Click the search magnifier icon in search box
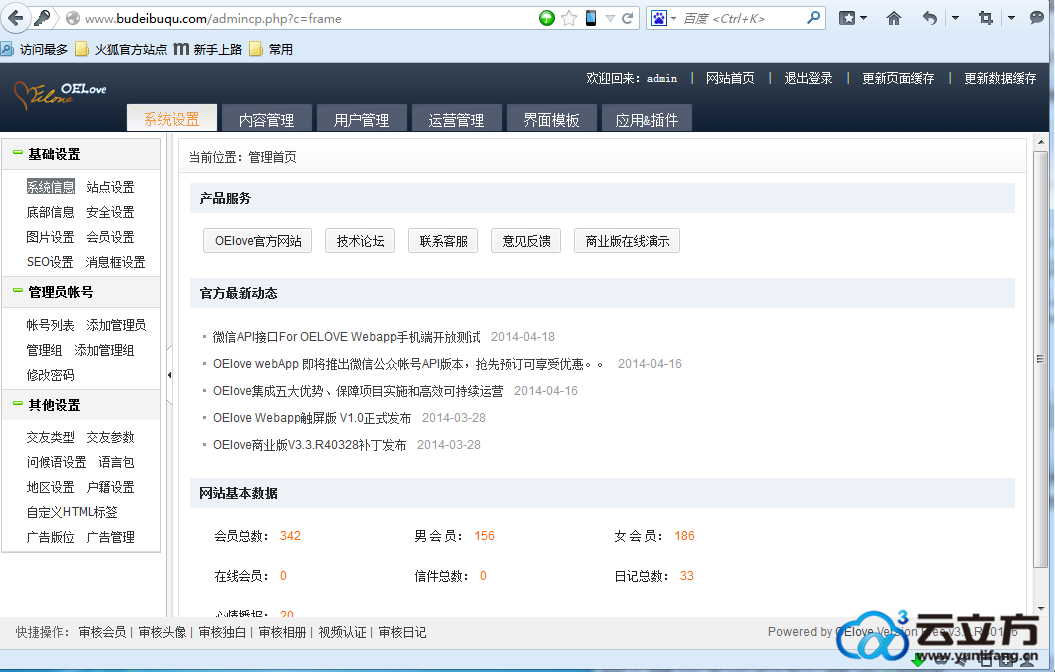Viewport: 1055px width, 672px height. pos(813,17)
